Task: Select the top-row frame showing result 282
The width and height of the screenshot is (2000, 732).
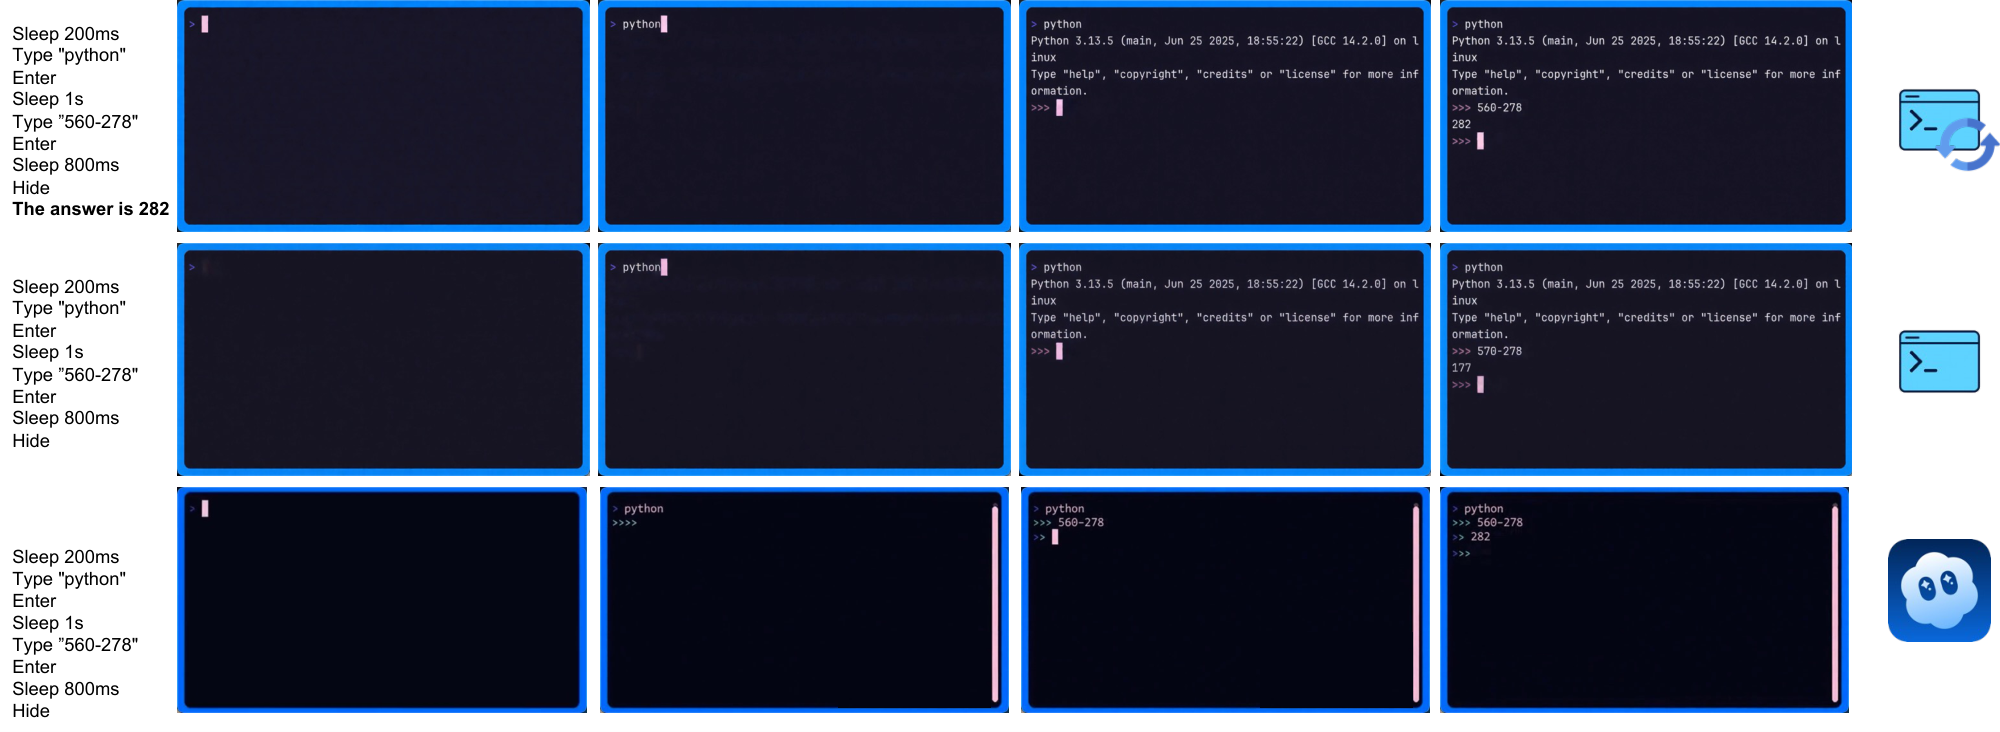Action: click(x=1645, y=116)
